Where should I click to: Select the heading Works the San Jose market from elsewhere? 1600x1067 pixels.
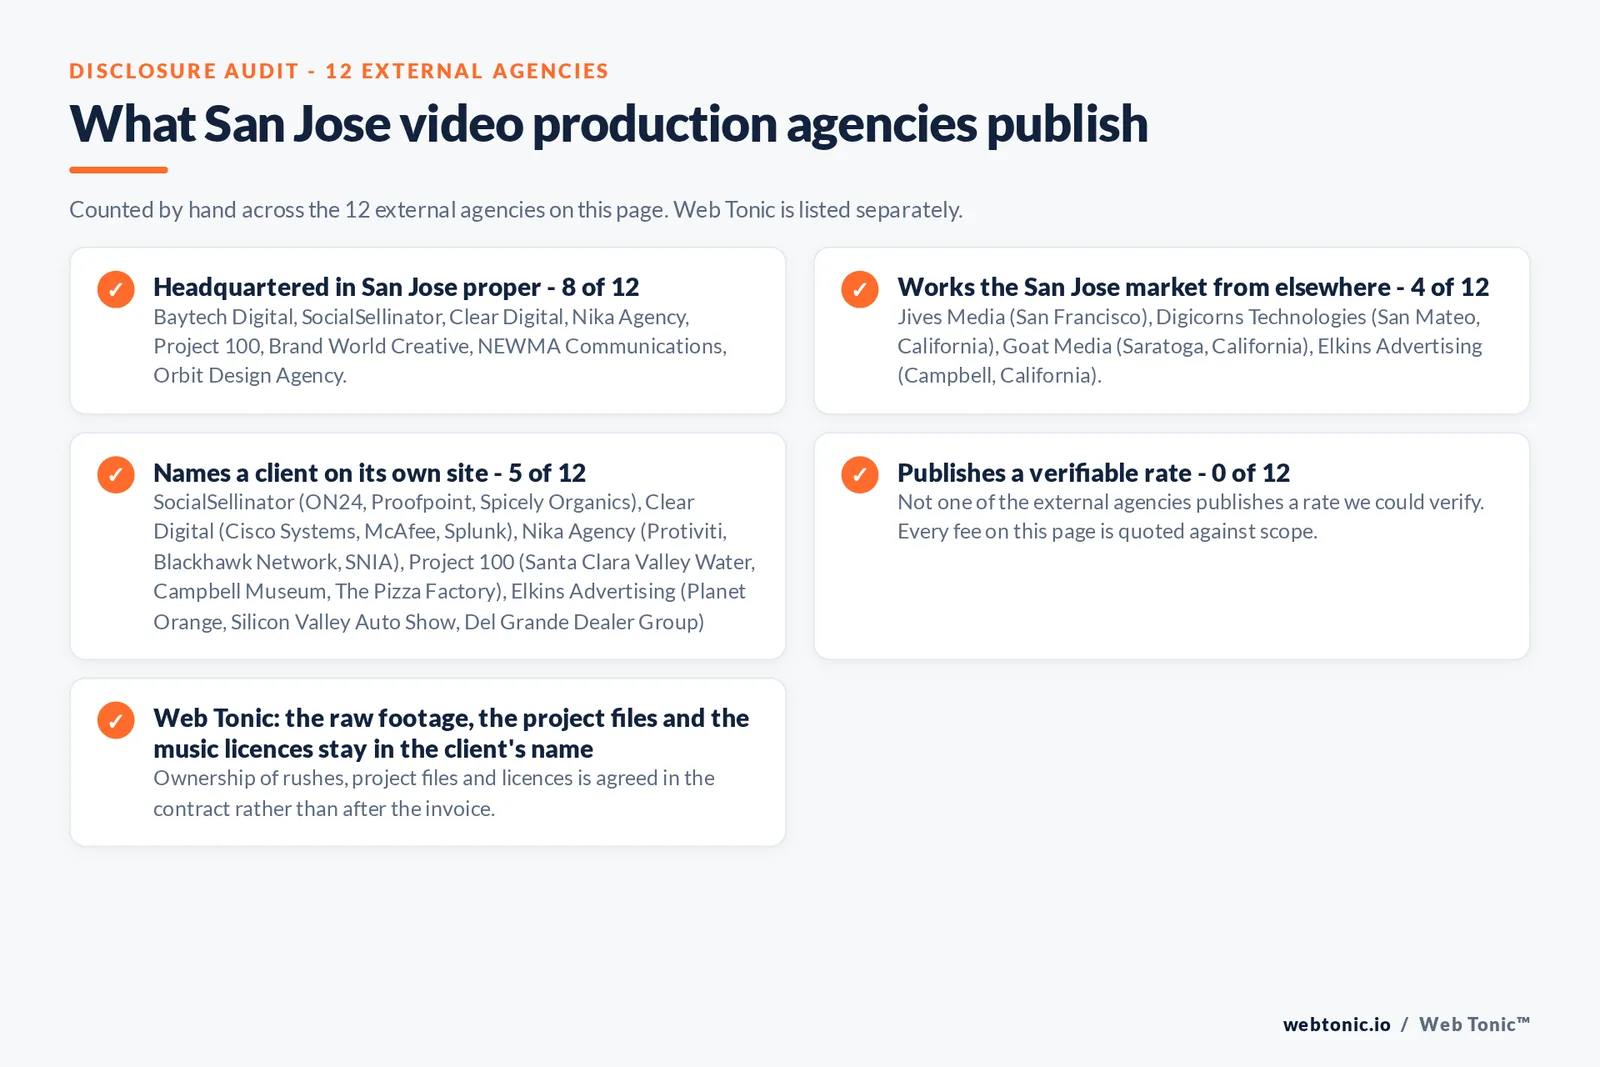pyautogui.click(x=1193, y=287)
